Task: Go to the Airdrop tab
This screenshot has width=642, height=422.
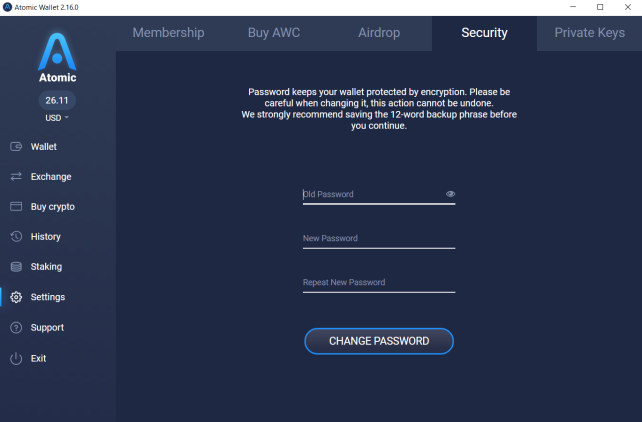Action: (379, 33)
